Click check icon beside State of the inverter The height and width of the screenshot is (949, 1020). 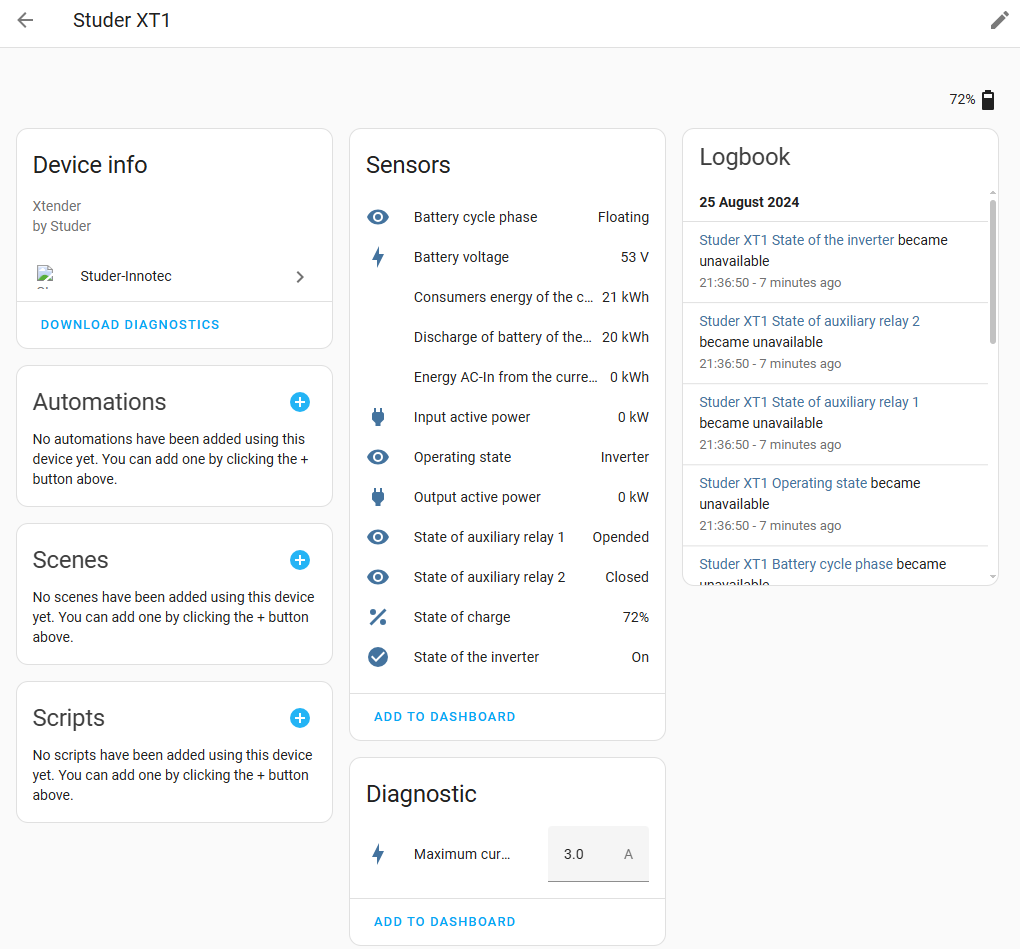[378, 657]
